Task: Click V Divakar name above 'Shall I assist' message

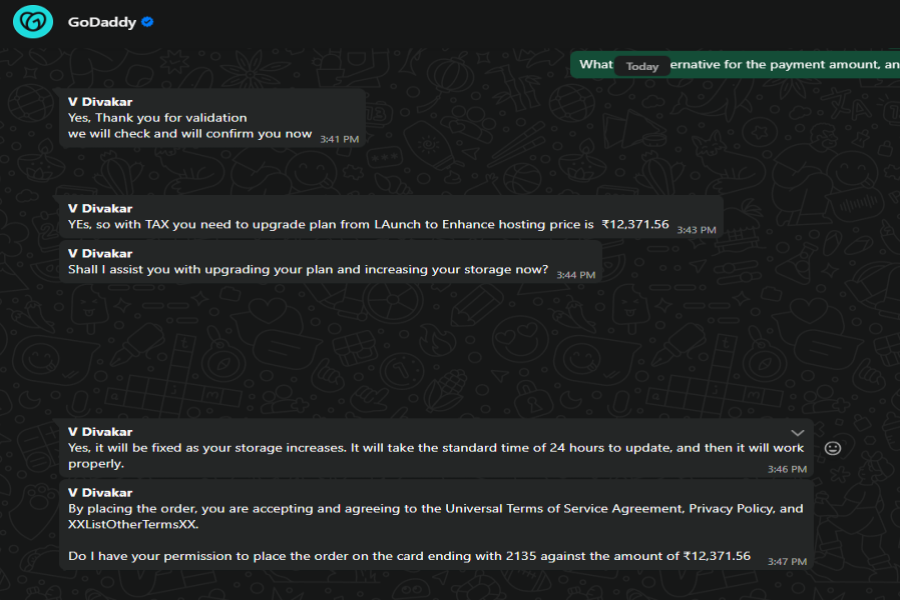Action: point(100,253)
